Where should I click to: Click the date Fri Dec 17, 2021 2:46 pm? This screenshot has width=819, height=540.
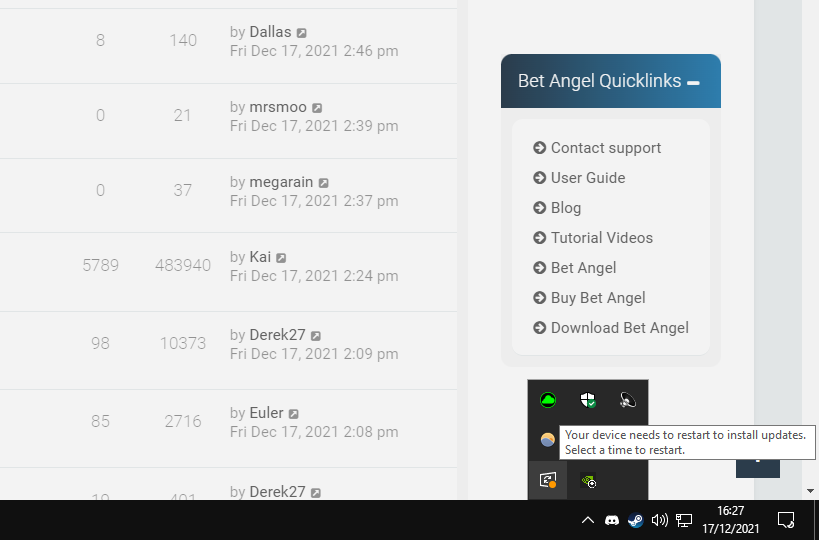[x=314, y=51]
